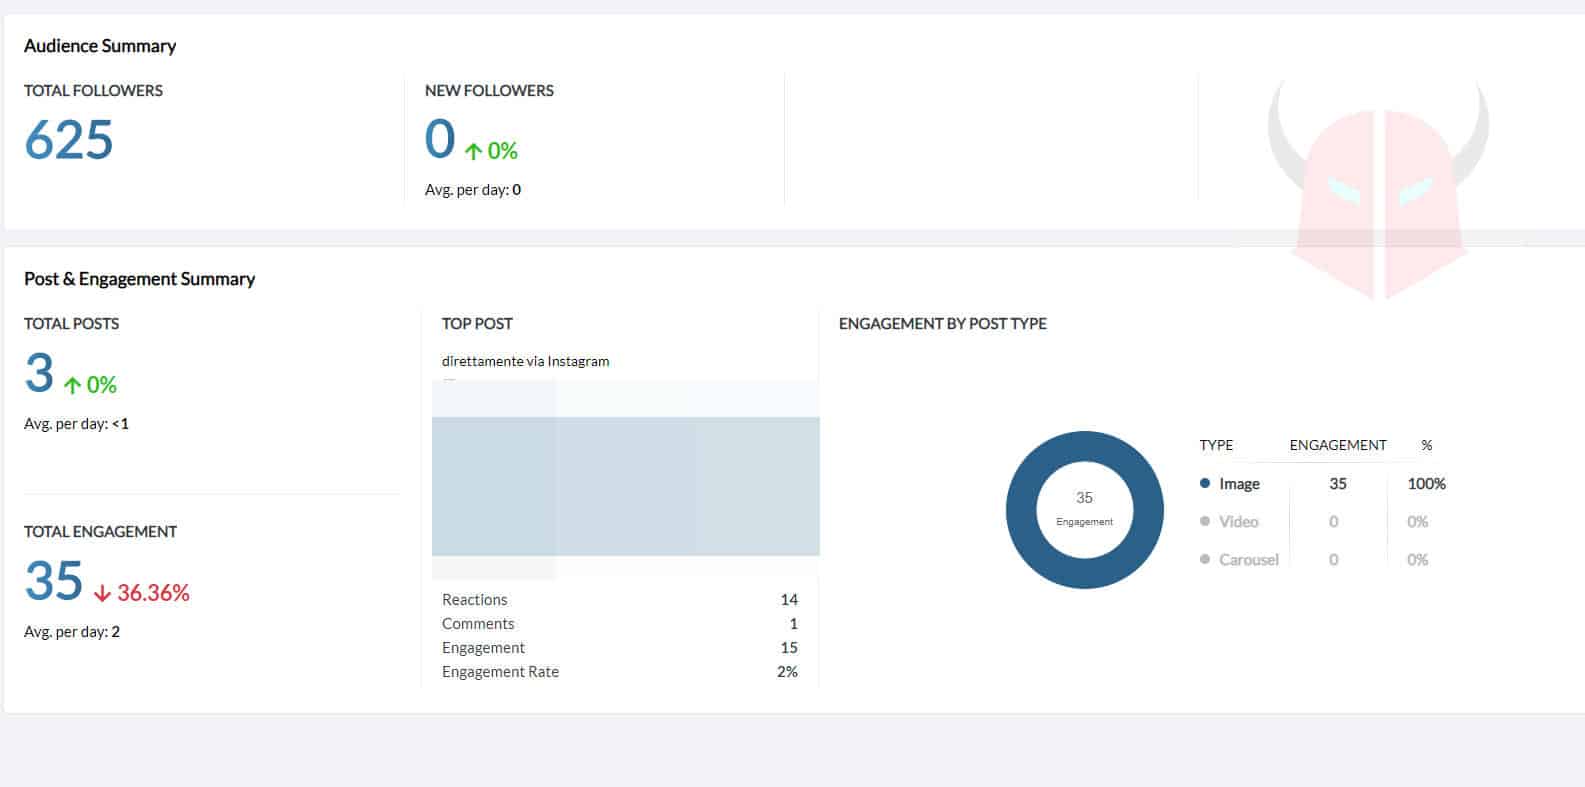Viewport: 1585px width, 787px height.
Task: Click the Engagement Rate value 2%
Action: point(787,672)
